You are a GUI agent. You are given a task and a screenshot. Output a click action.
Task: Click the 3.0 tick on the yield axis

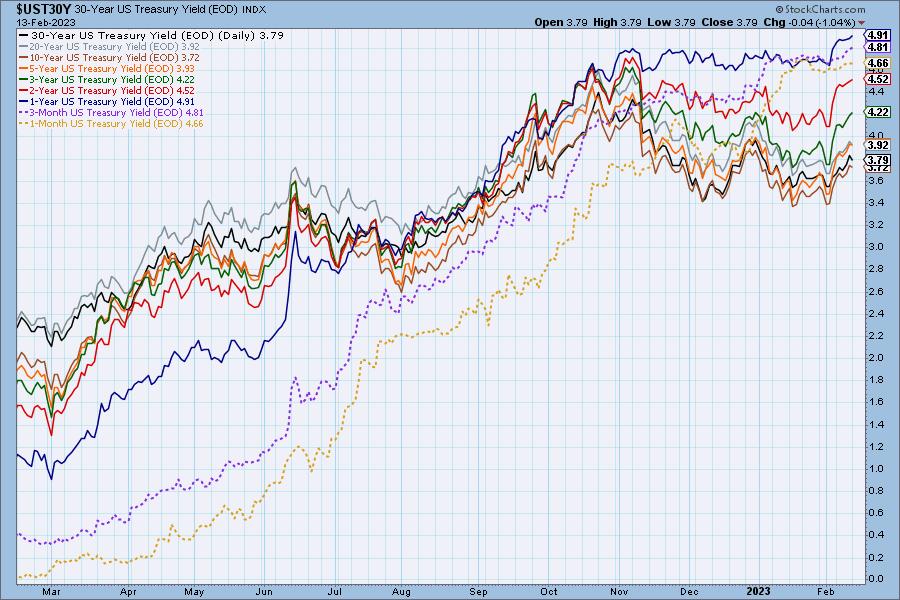click(876, 246)
